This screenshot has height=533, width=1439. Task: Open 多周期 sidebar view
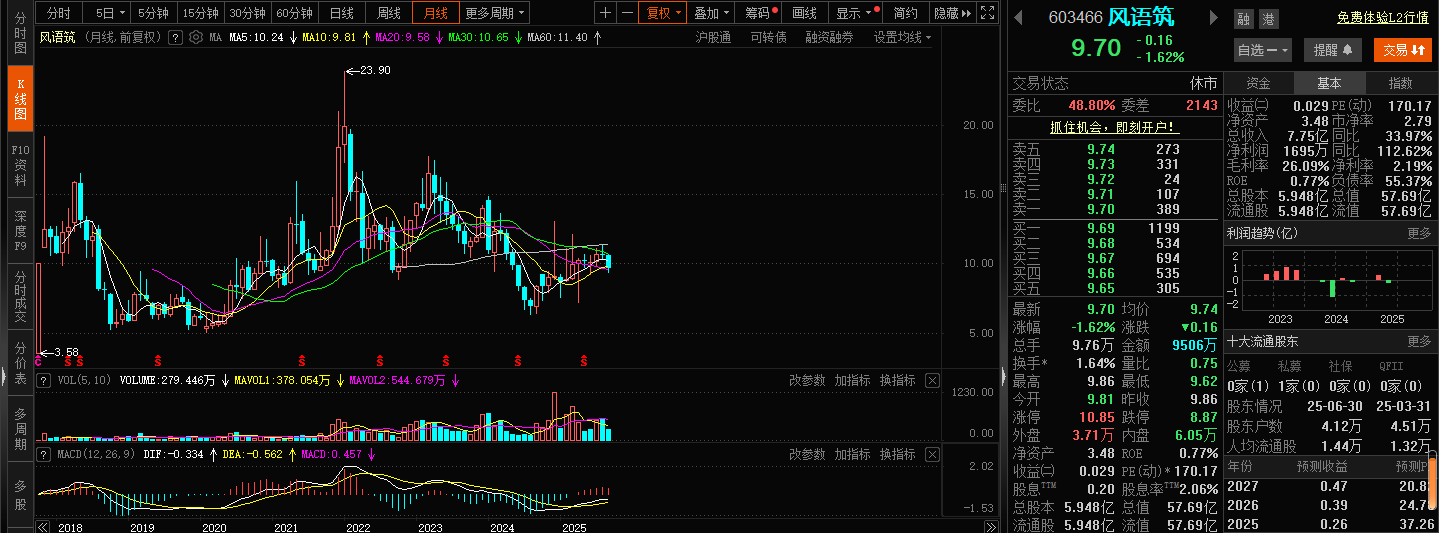(x=20, y=428)
